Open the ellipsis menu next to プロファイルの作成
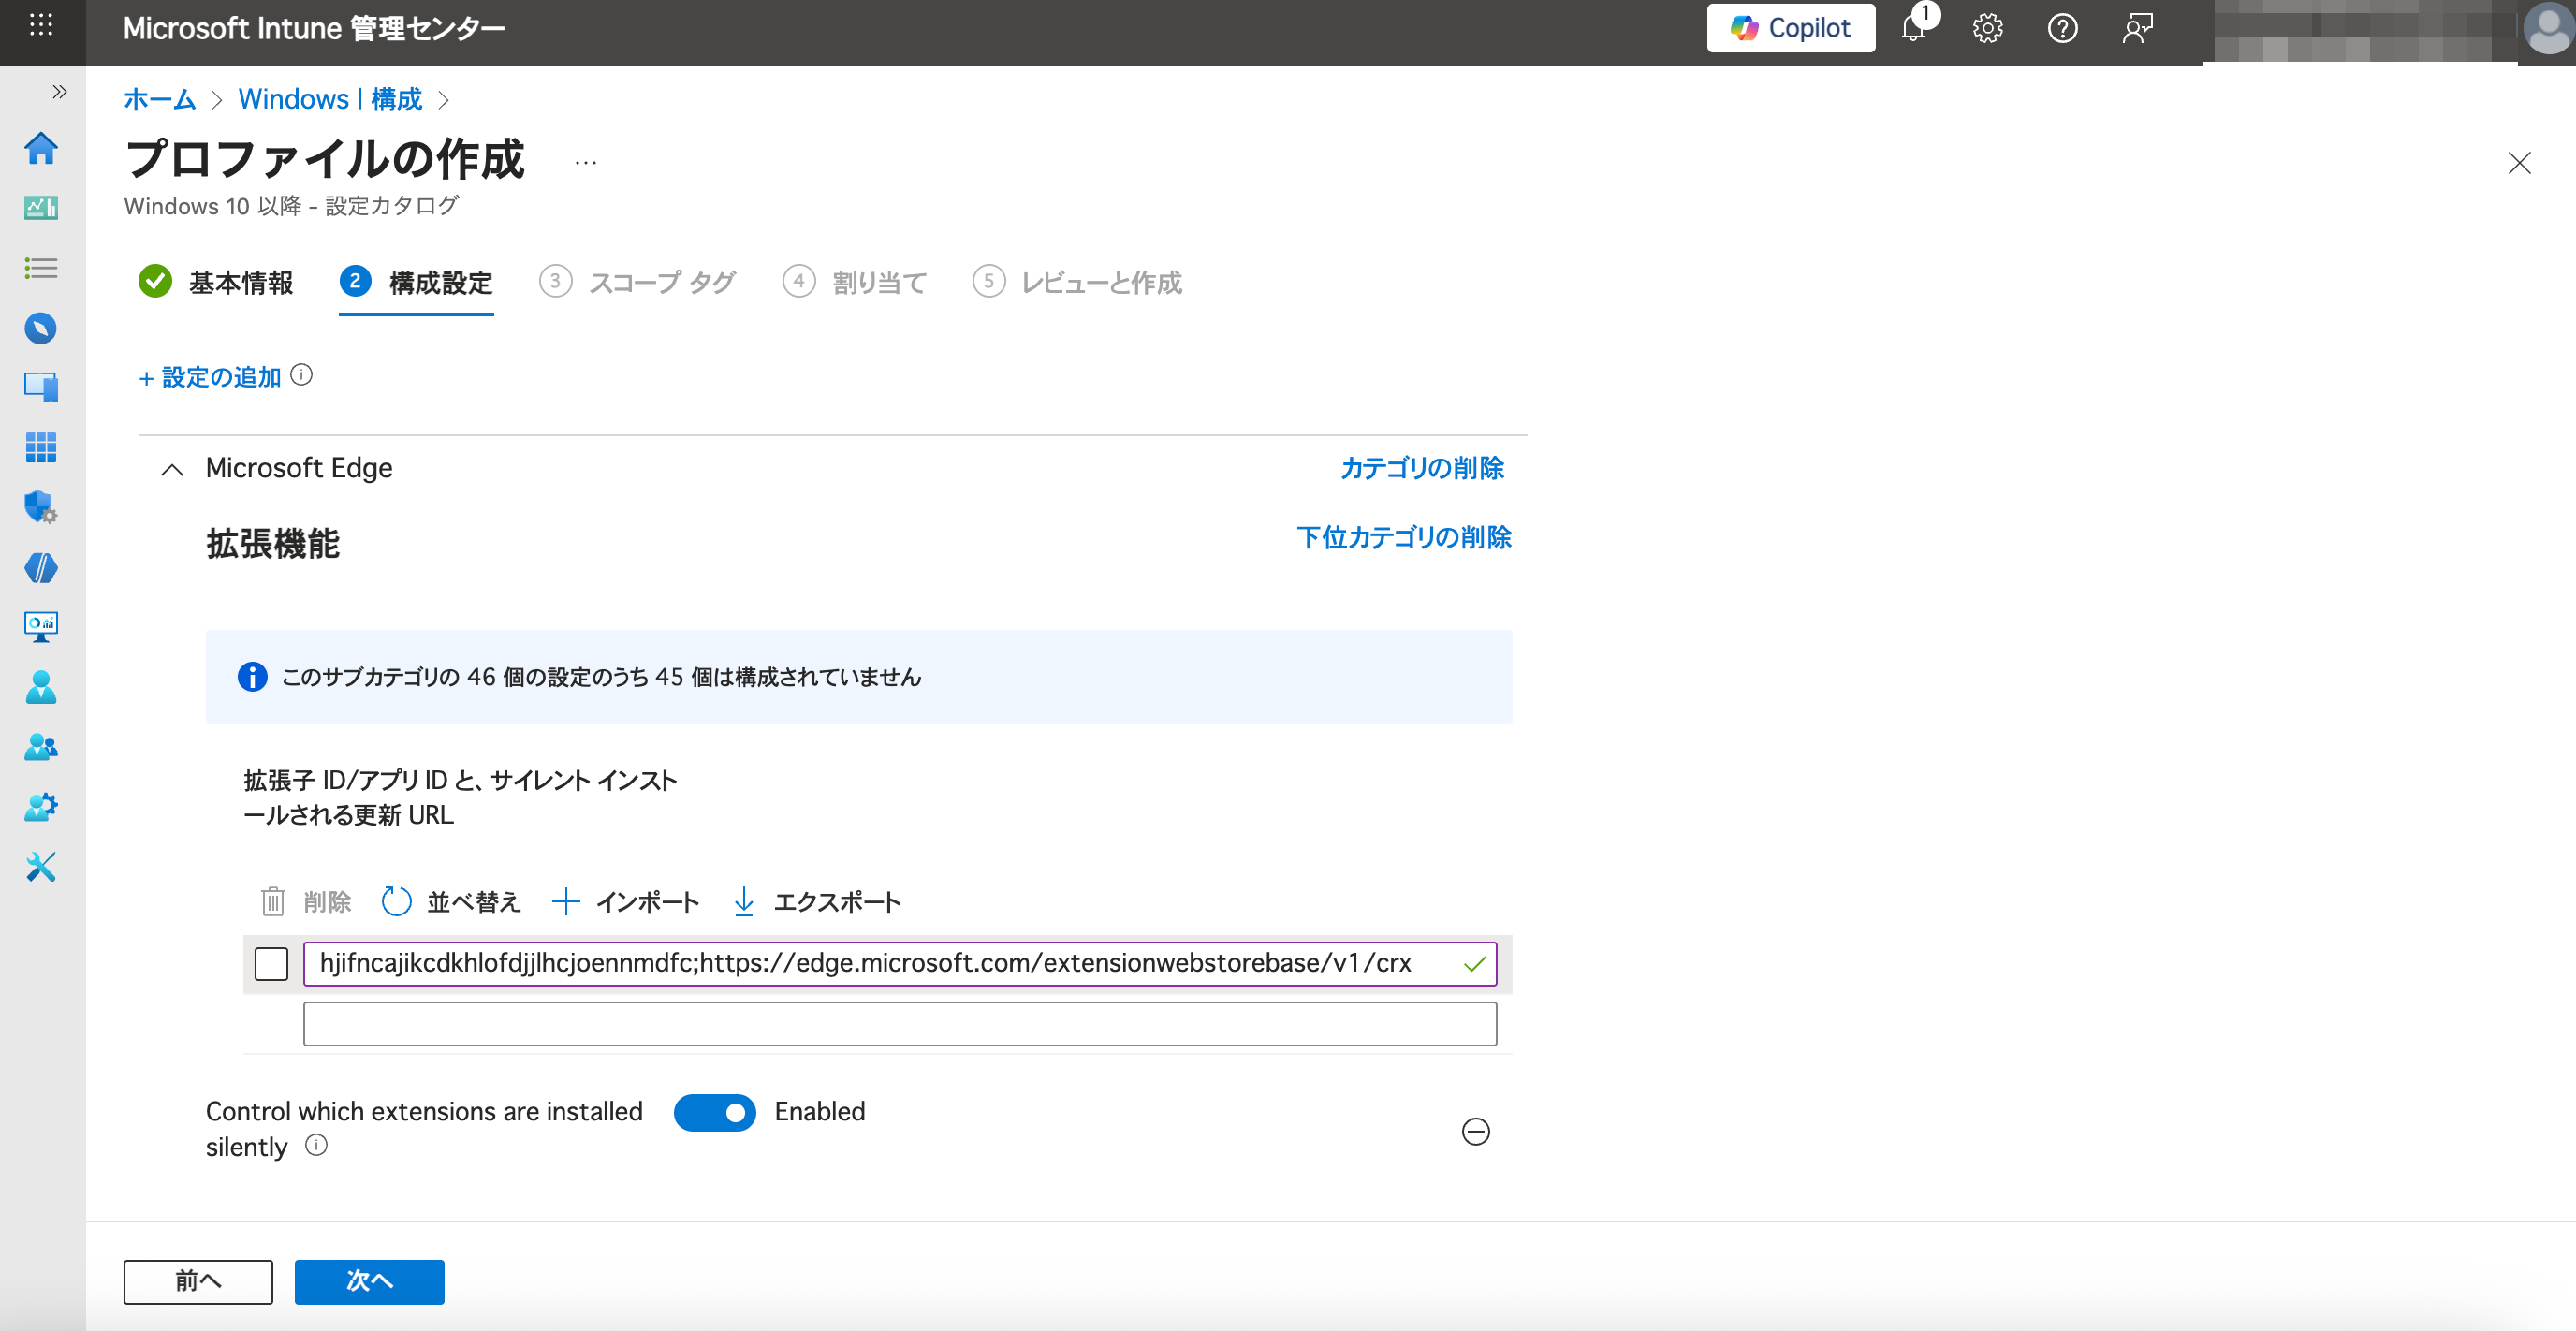Viewport: 2576px width, 1331px height. click(586, 162)
